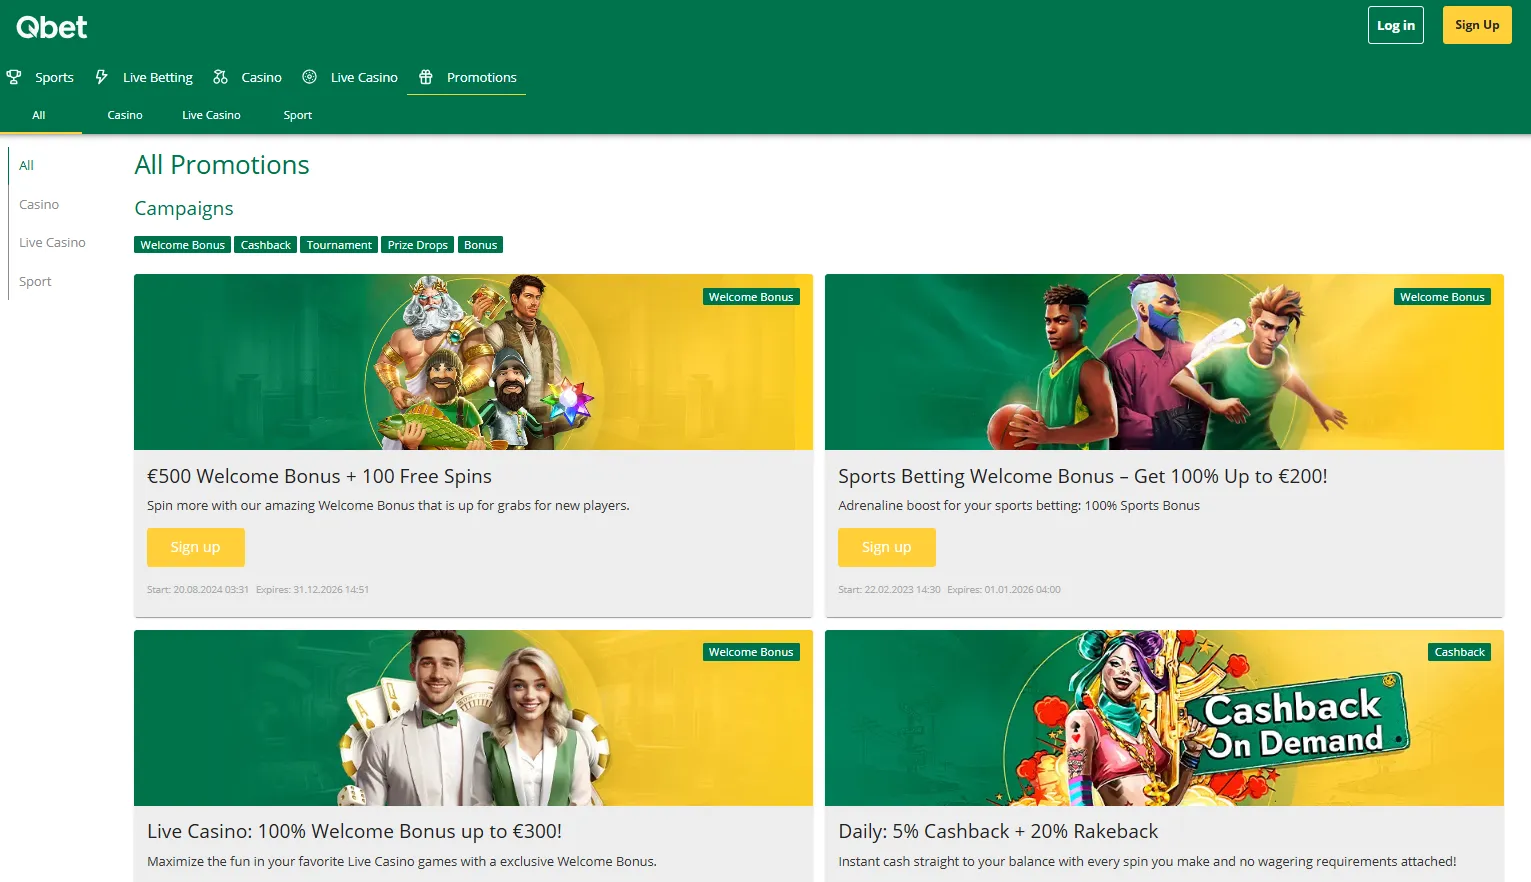The width and height of the screenshot is (1531, 882).
Task: Click the Qbet logo
Action: (52, 27)
